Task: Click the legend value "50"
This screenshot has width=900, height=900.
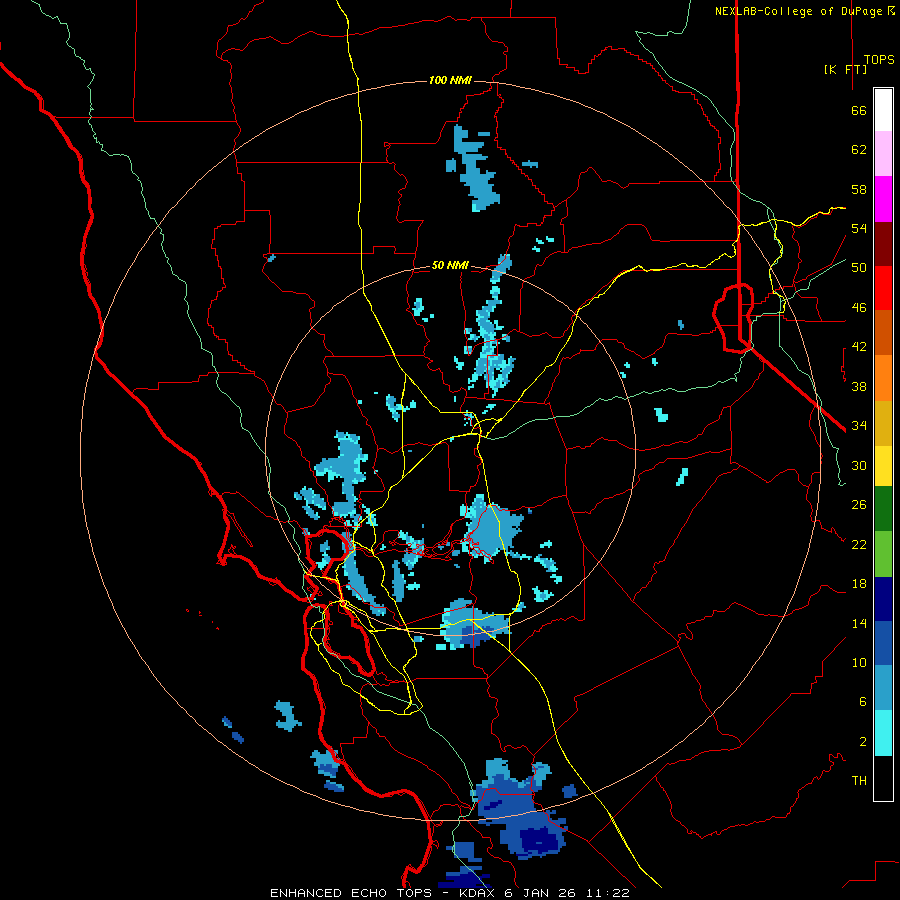Action: click(859, 268)
